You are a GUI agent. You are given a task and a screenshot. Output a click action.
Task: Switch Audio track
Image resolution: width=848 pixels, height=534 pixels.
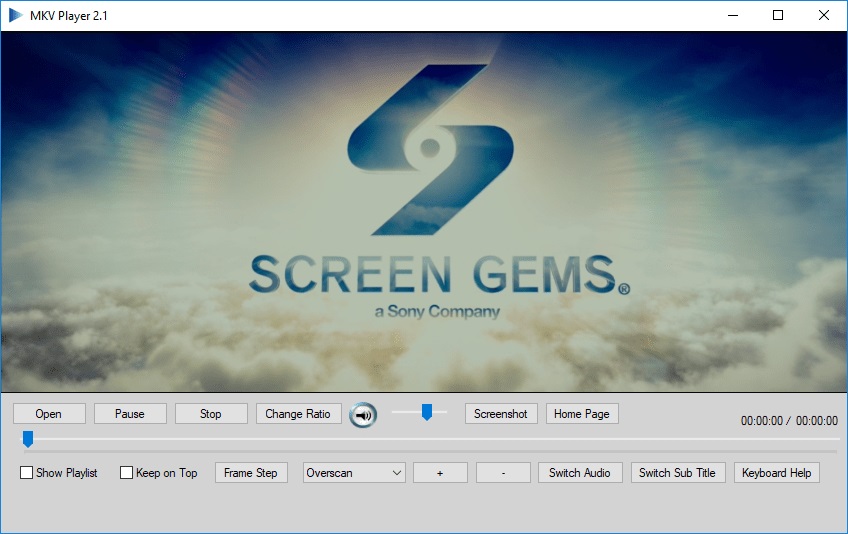tap(580, 472)
